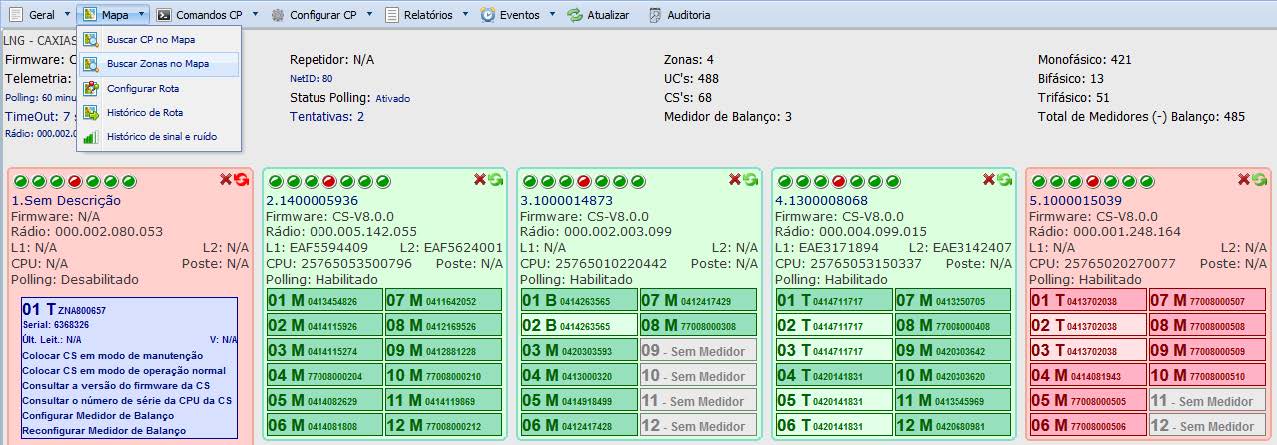
Task: Click the Eventos clock icon
Action: (487, 15)
